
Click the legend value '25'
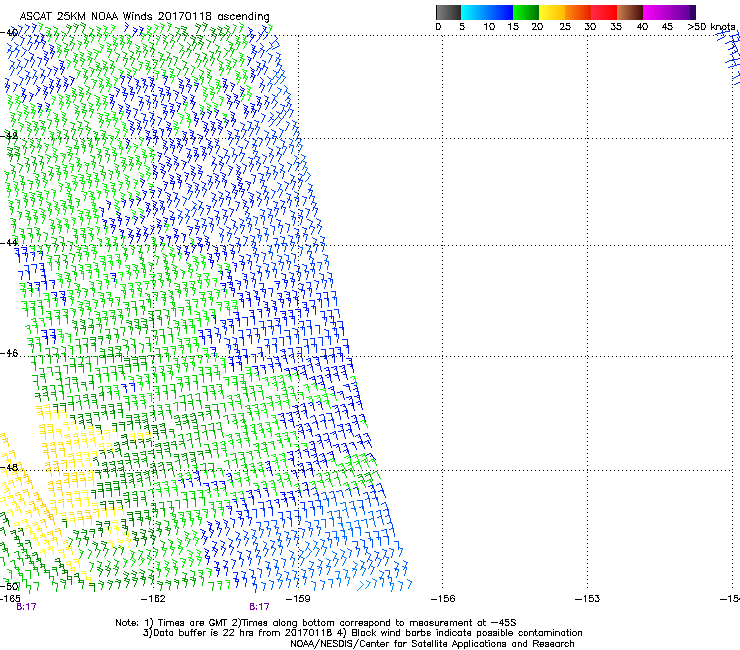click(x=565, y=27)
